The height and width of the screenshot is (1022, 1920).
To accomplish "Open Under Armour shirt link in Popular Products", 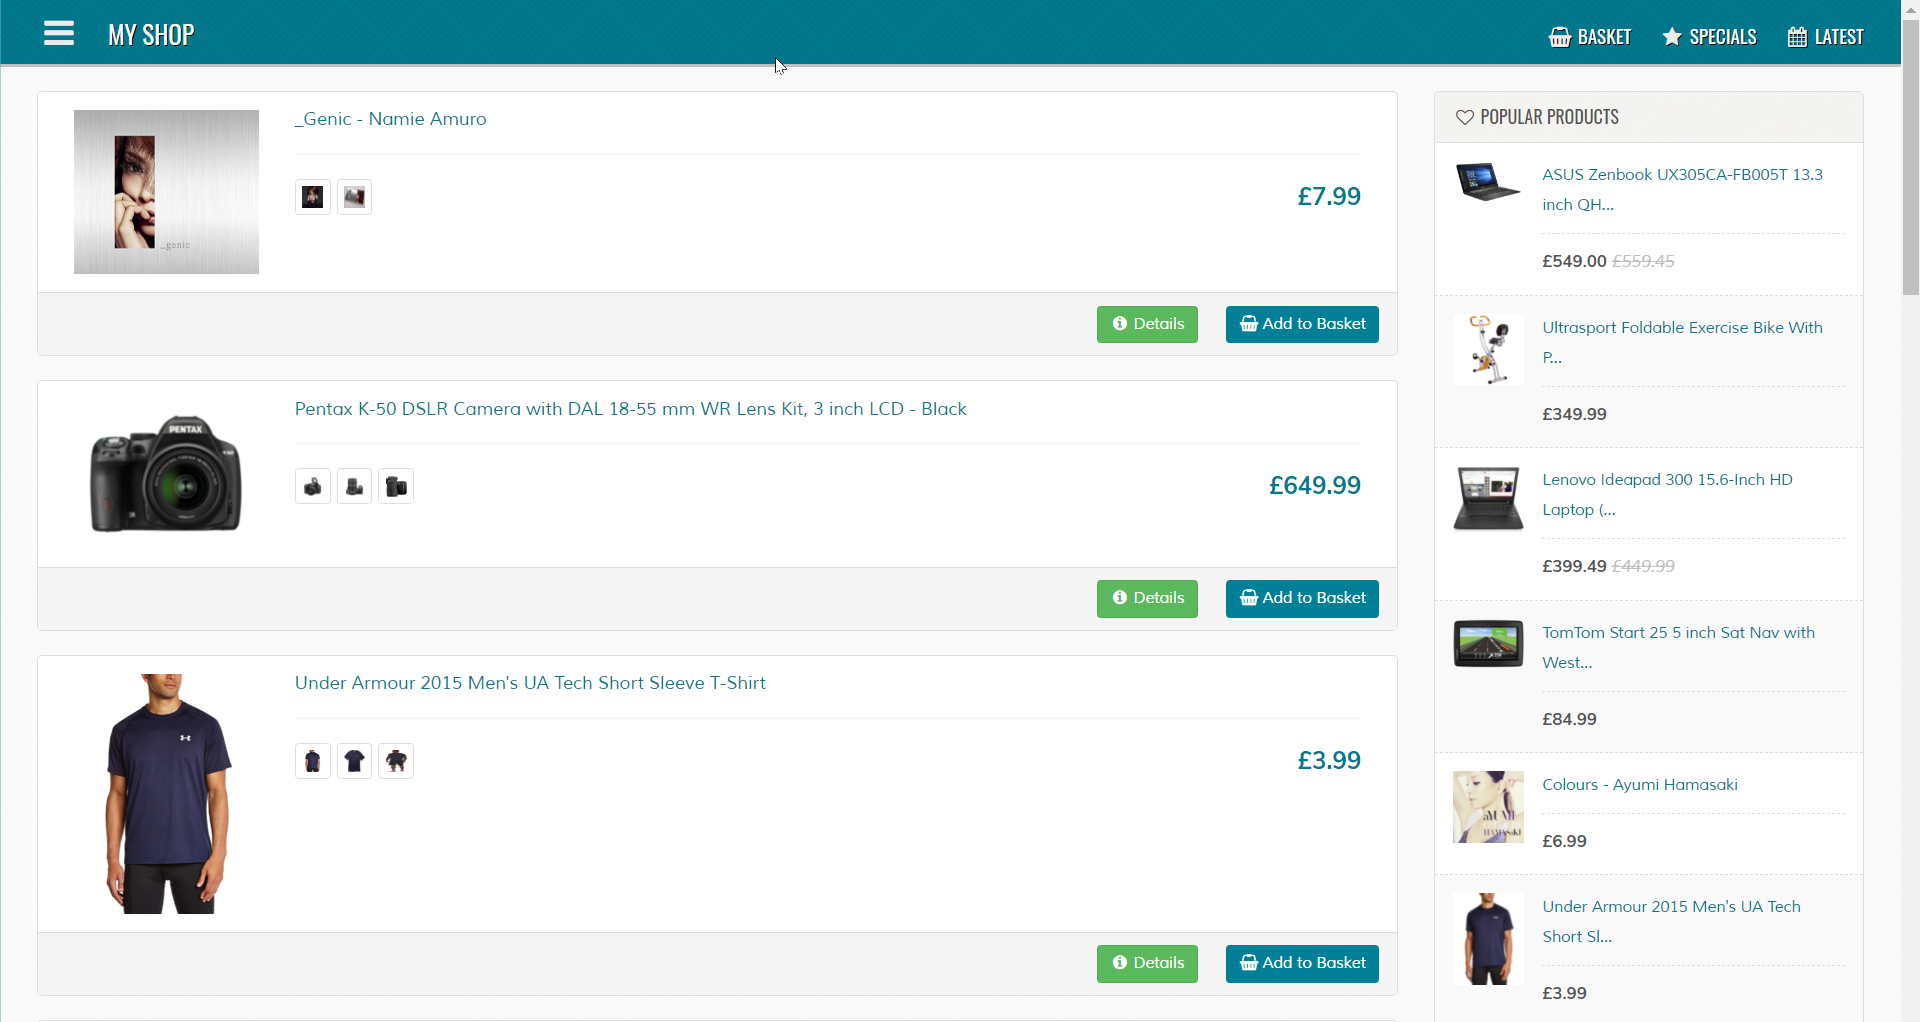I will (1671, 921).
